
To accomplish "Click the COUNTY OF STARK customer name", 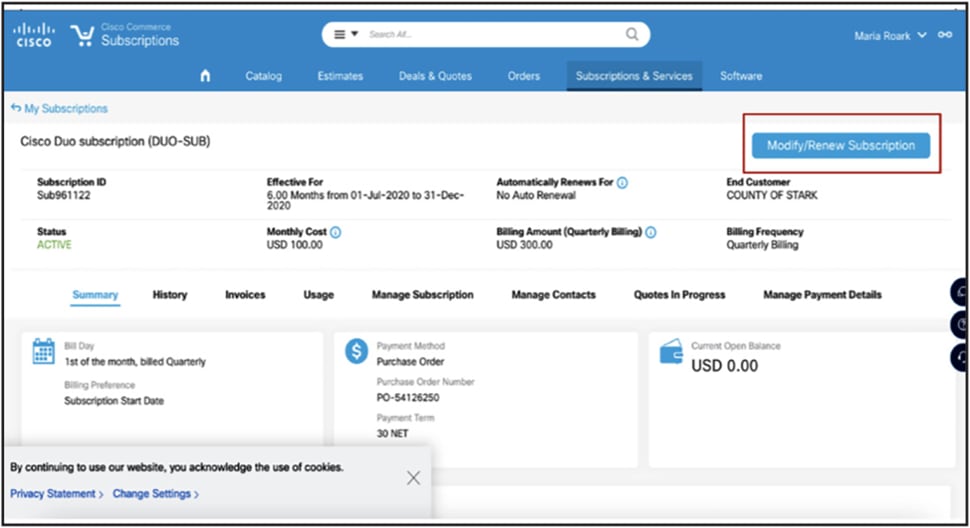I will click(771, 195).
